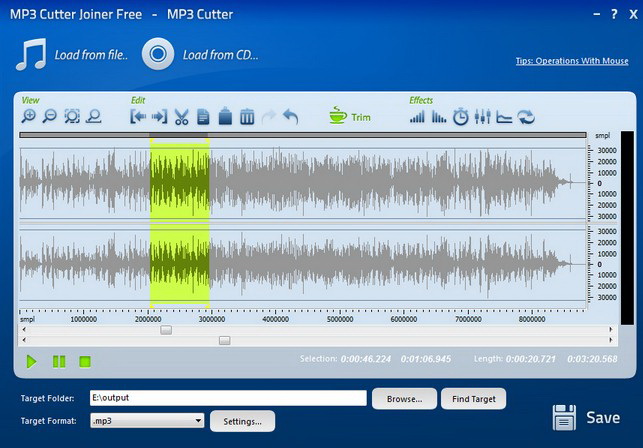
Task: Apply the Fade In effect icon
Action: click(x=417, y=117)
